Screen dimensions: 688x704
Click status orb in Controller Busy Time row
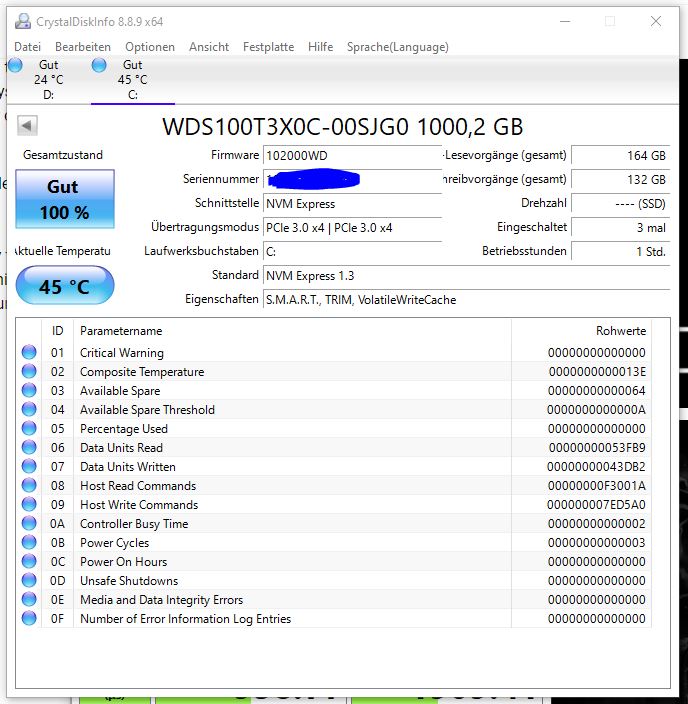[x=29, y=523]
